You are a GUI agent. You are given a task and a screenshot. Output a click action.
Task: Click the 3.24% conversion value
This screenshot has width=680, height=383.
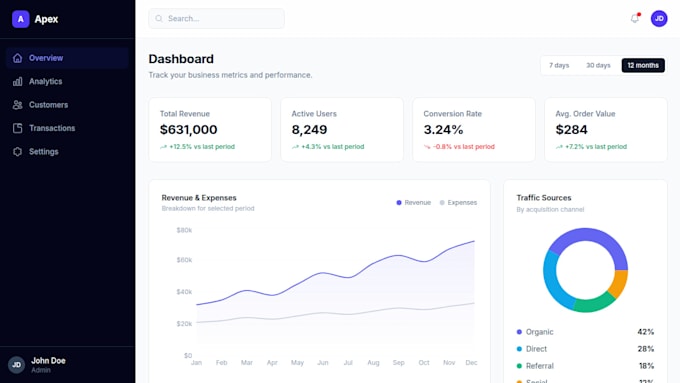tap(443, 130)
